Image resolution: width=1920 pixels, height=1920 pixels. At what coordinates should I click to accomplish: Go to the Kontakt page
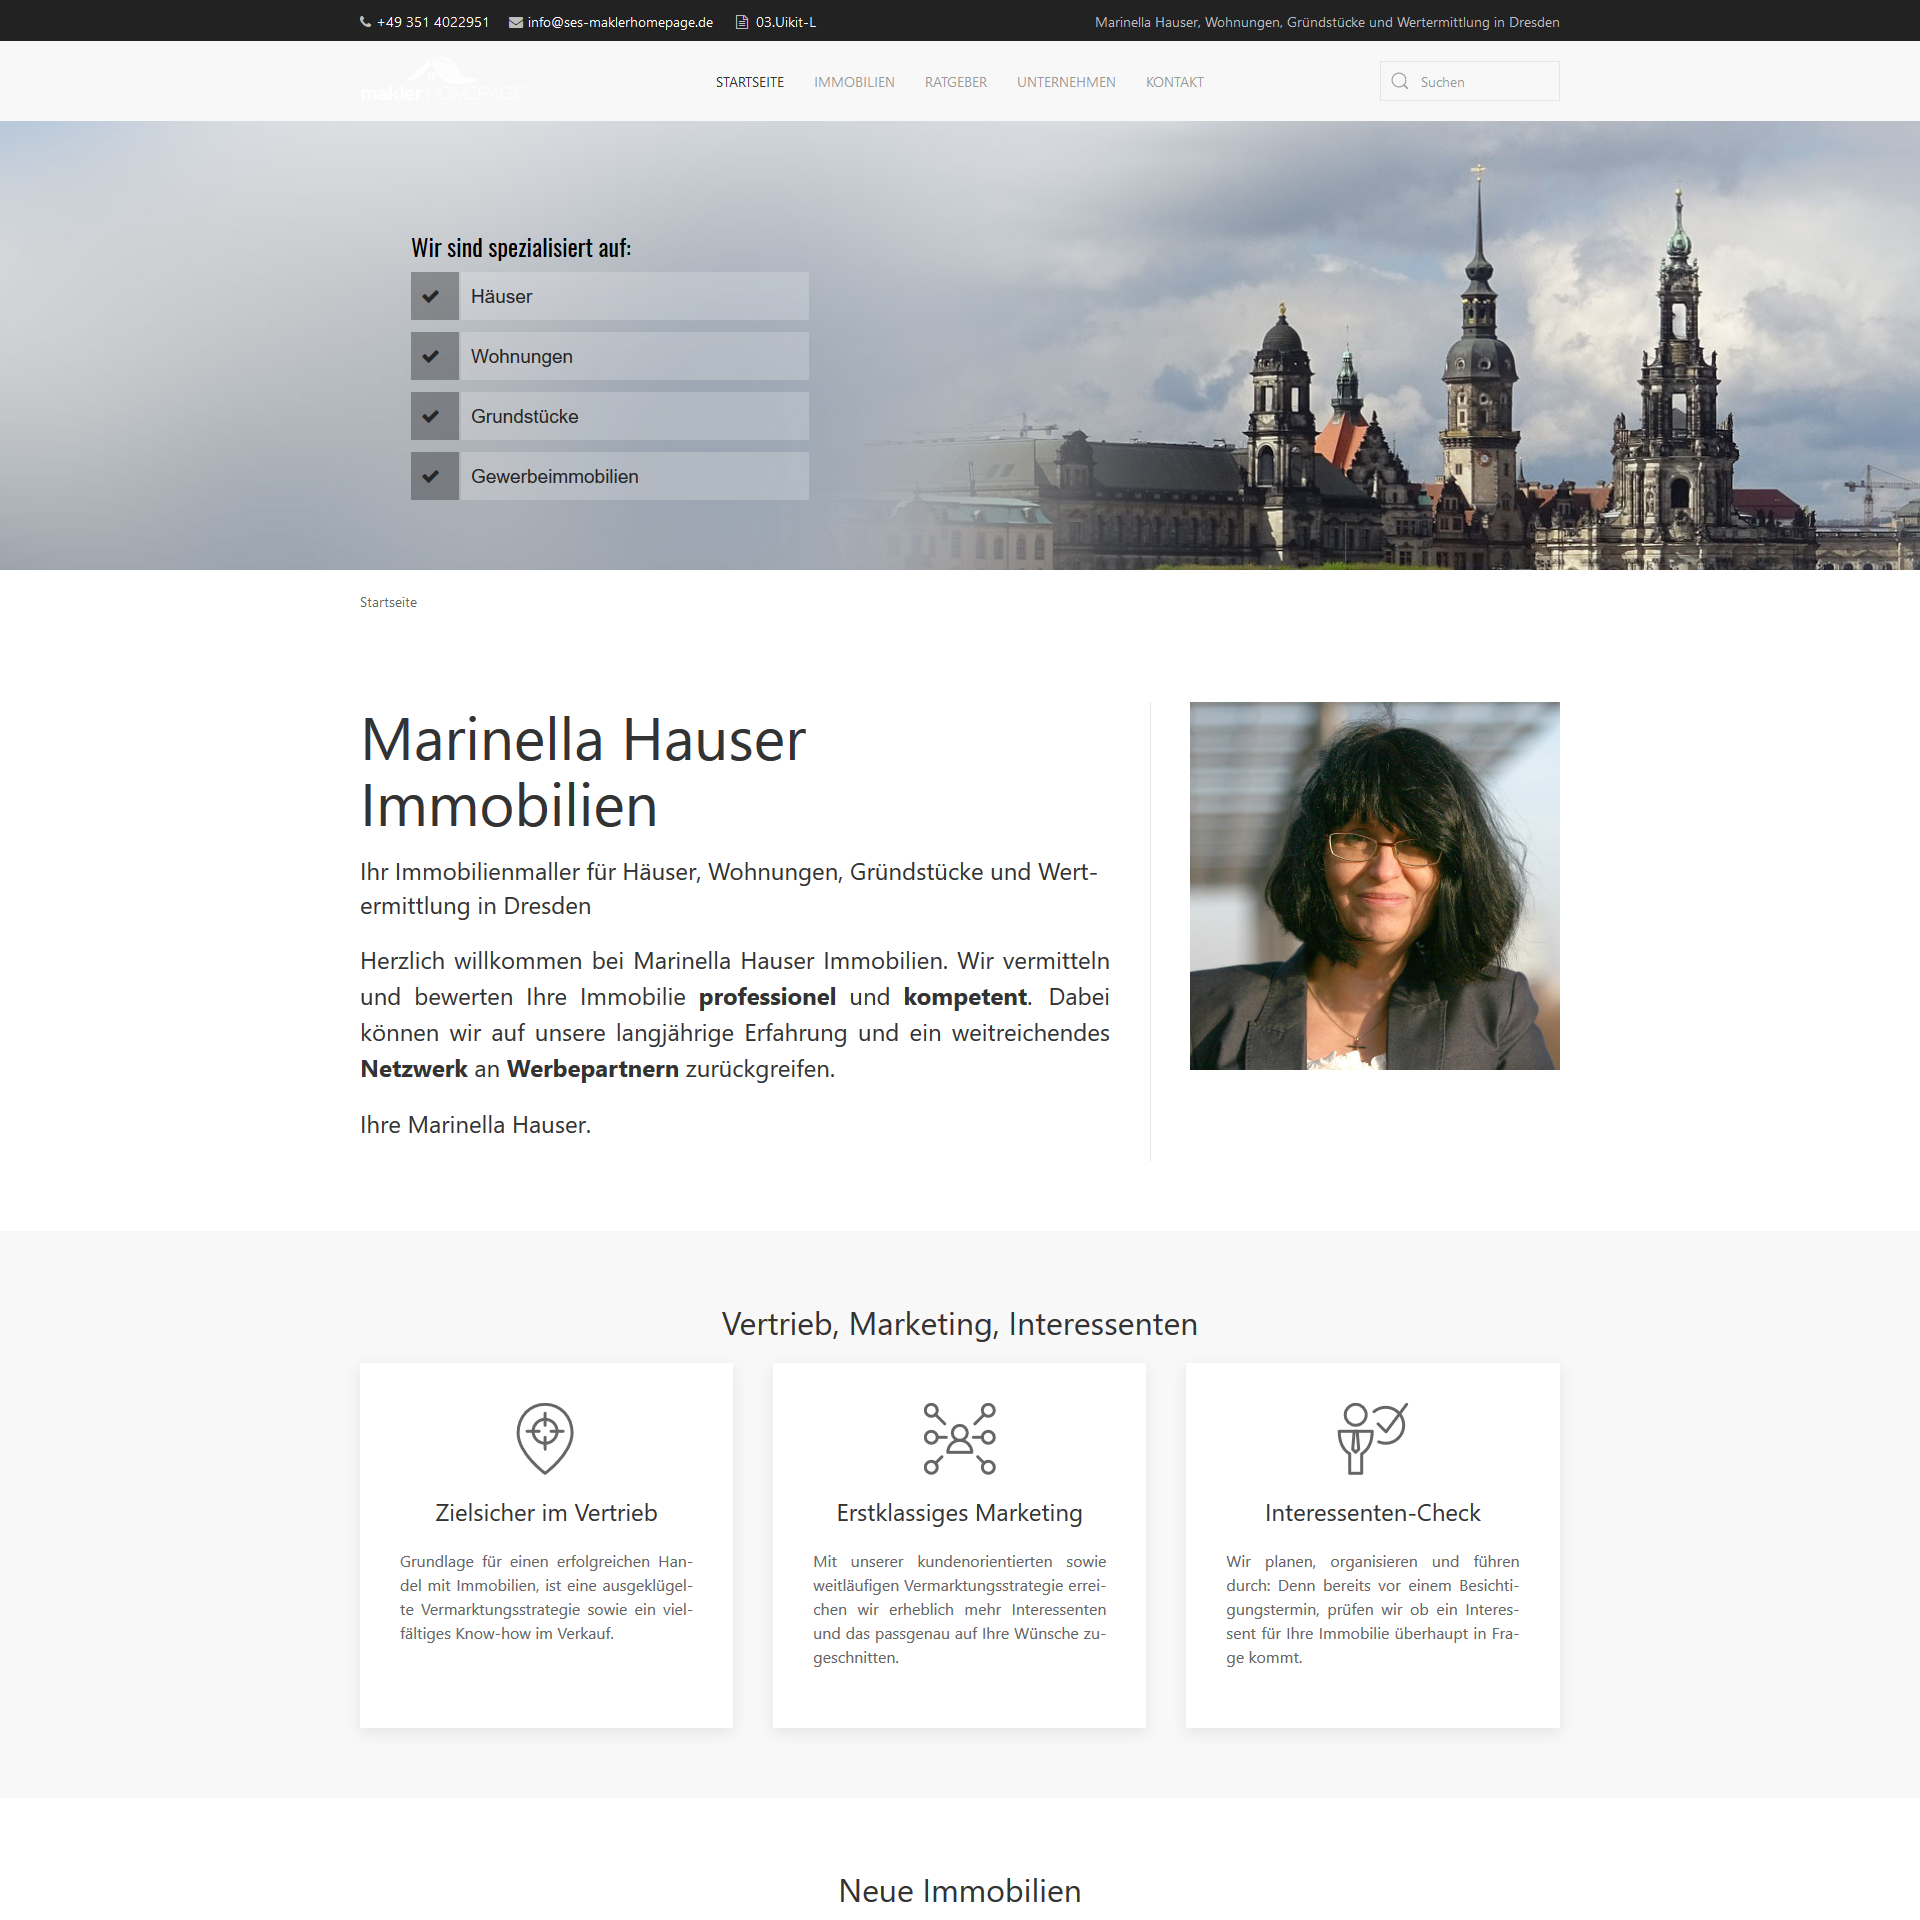click(1174, 82)
